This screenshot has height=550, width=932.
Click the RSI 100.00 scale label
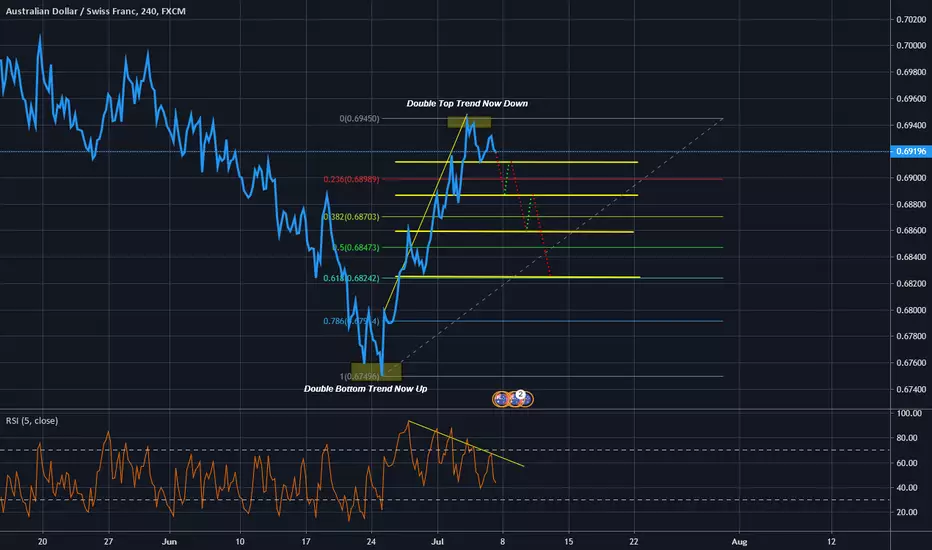pos(909,413)
